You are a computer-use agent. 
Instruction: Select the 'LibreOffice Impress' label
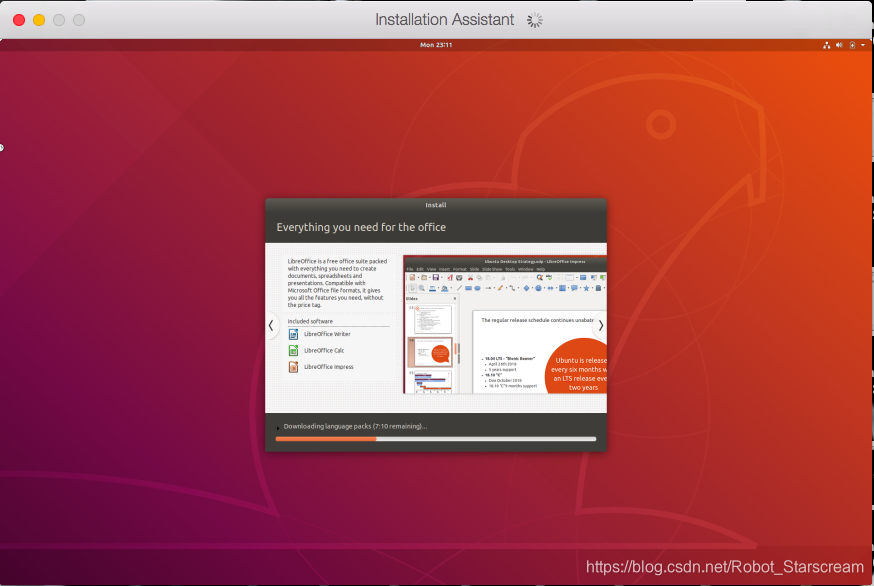pos(328,367)
